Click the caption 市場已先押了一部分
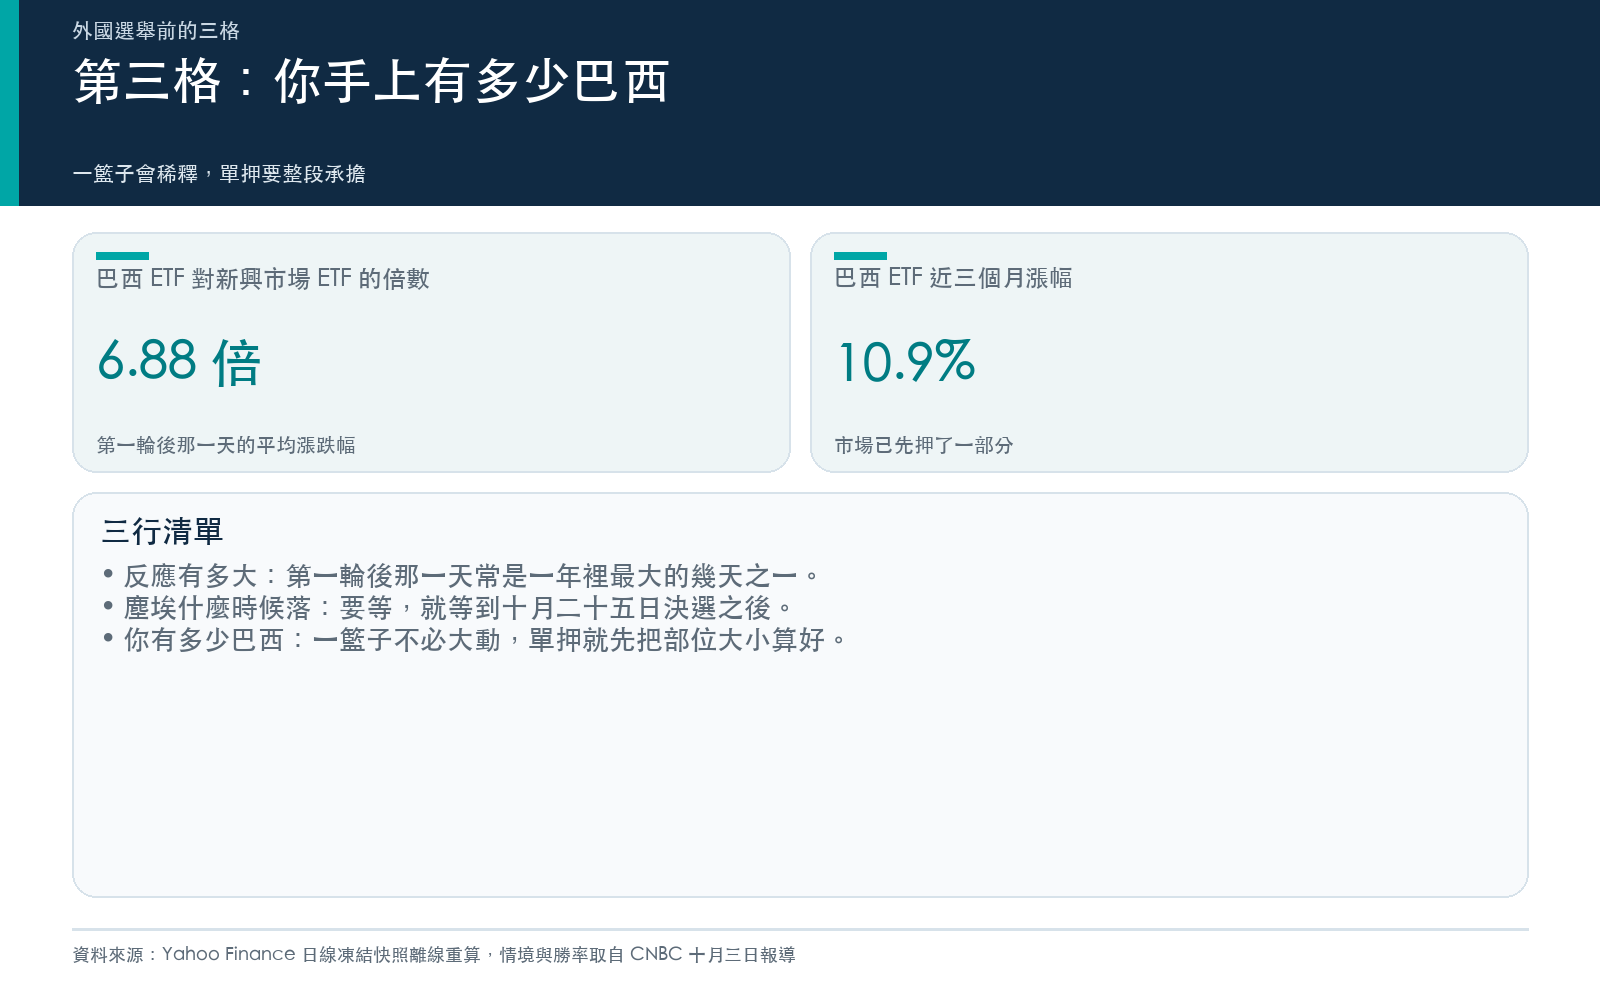 pyautogui.click(x=924, y=445)
